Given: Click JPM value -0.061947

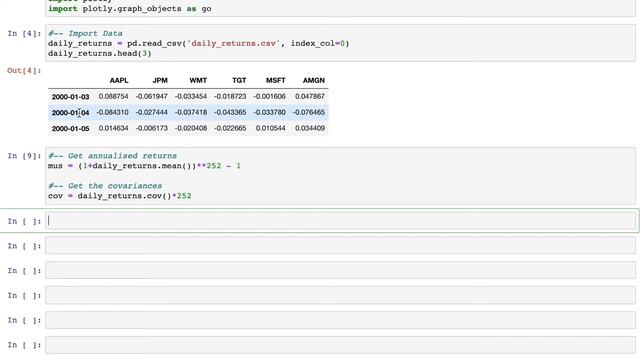Looking at the screenshot, I should pyautogui.click(x=151, y=96).
